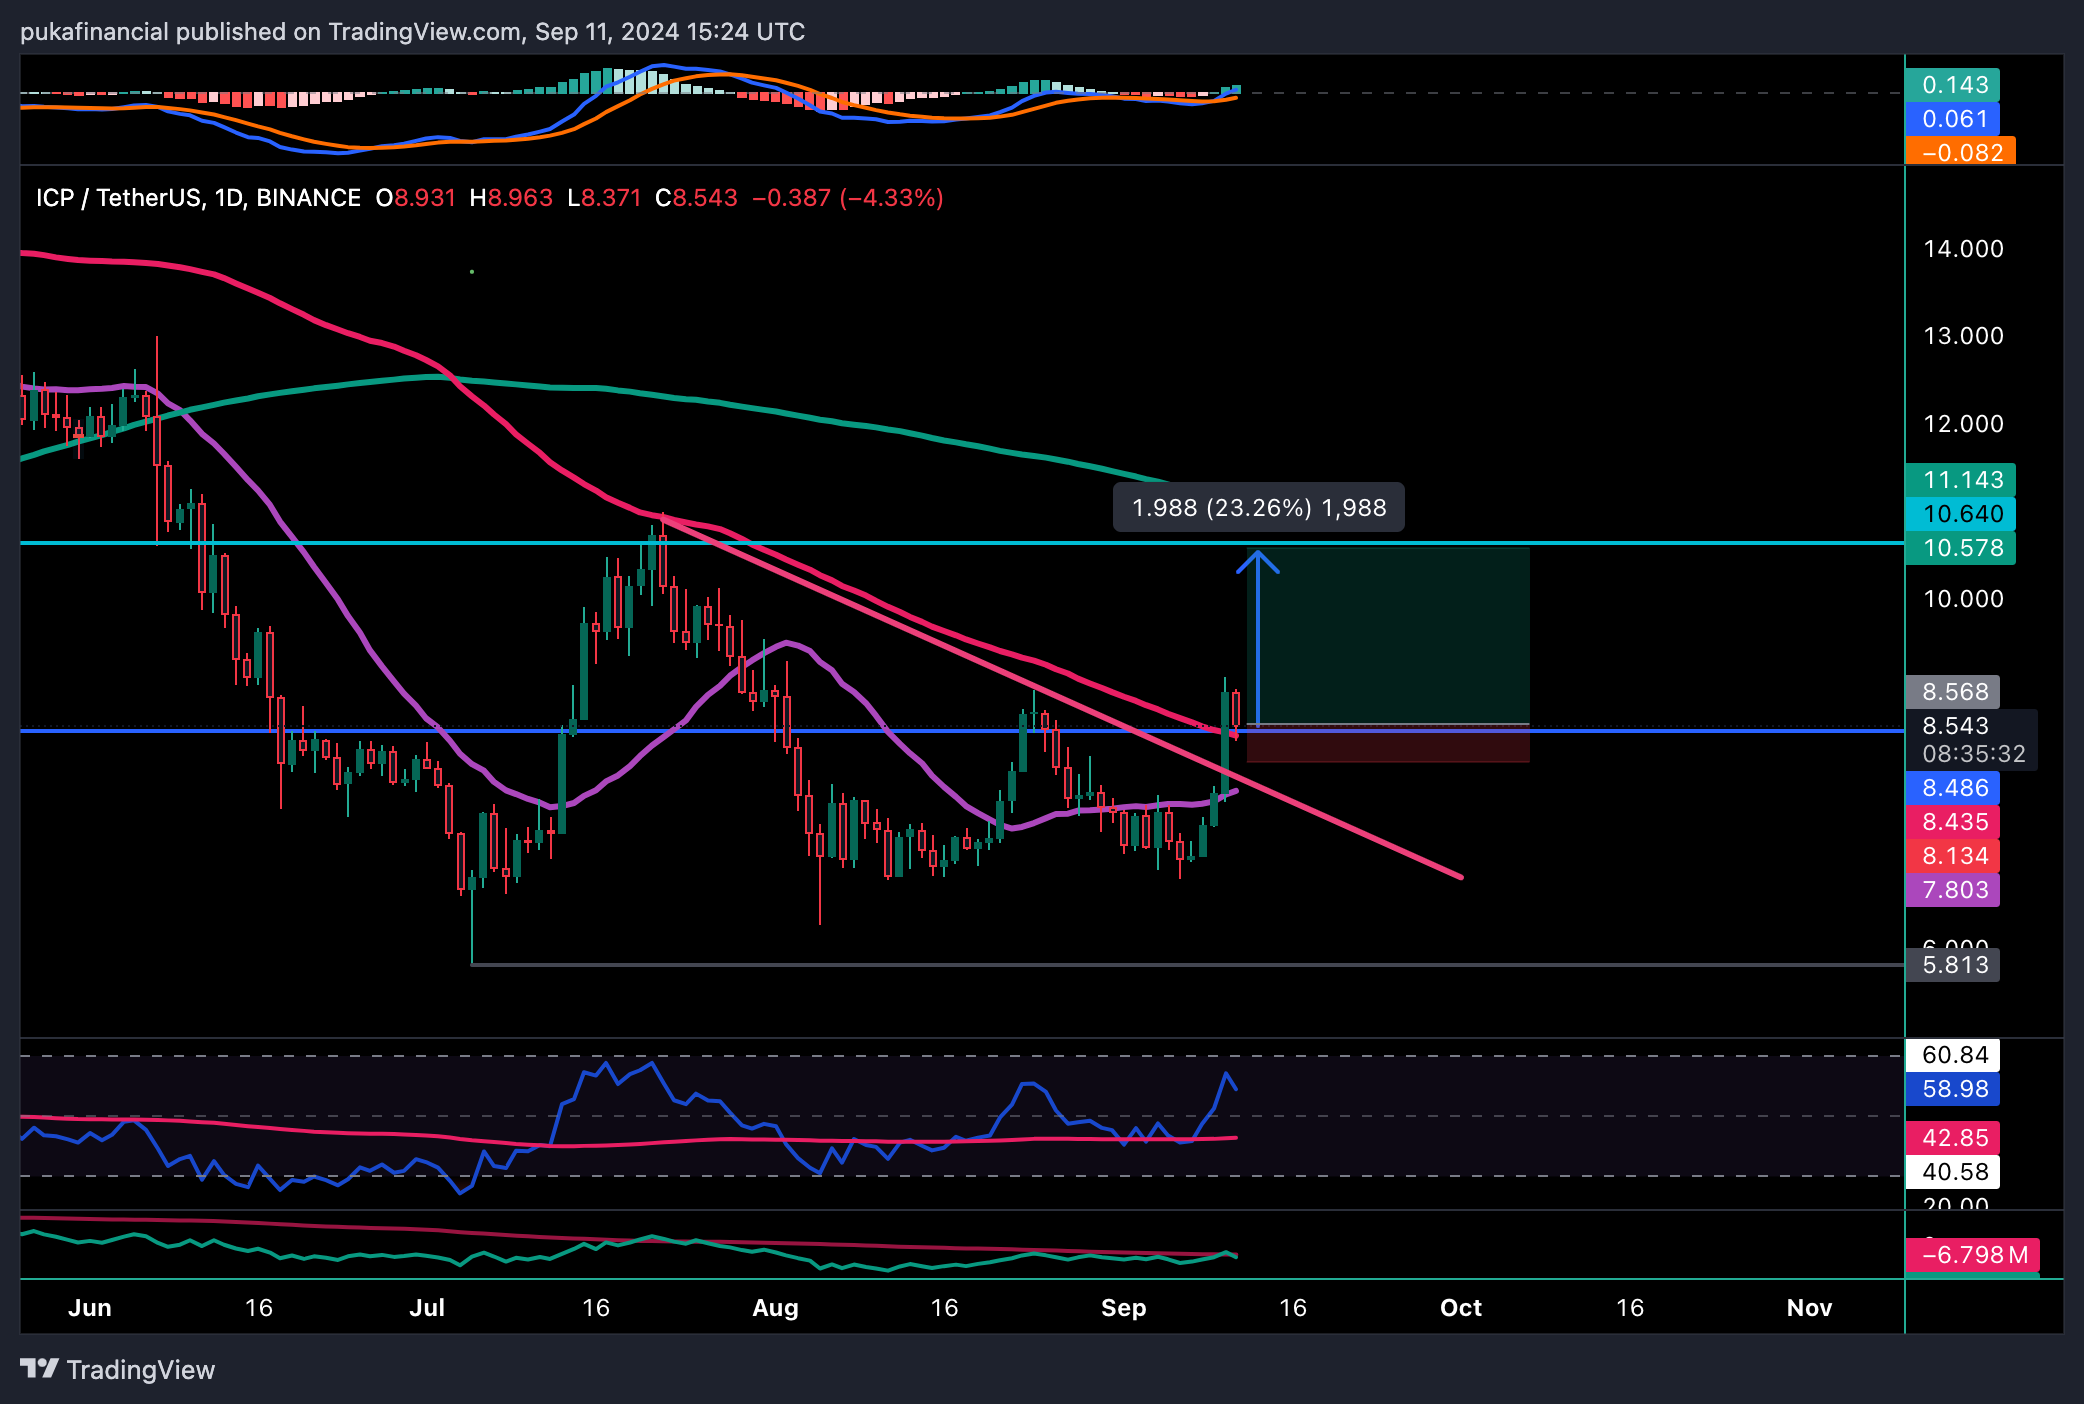Screen dimensions: 2084x1404
Task: Click the blue upward price-range arrow
Action: click(x=1257, y=636)
